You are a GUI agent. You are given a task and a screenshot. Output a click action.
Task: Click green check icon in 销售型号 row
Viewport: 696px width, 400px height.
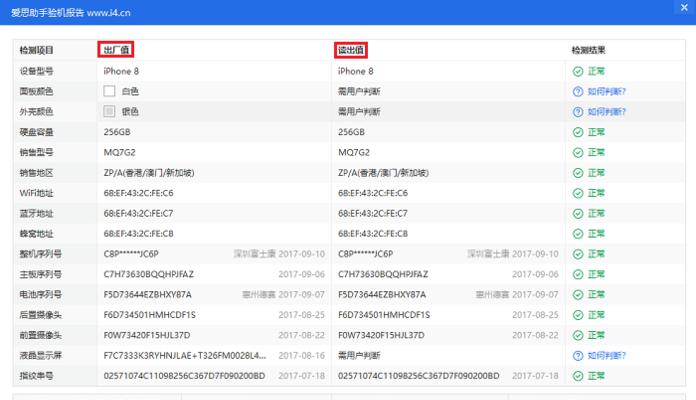[x=577, y=152]
